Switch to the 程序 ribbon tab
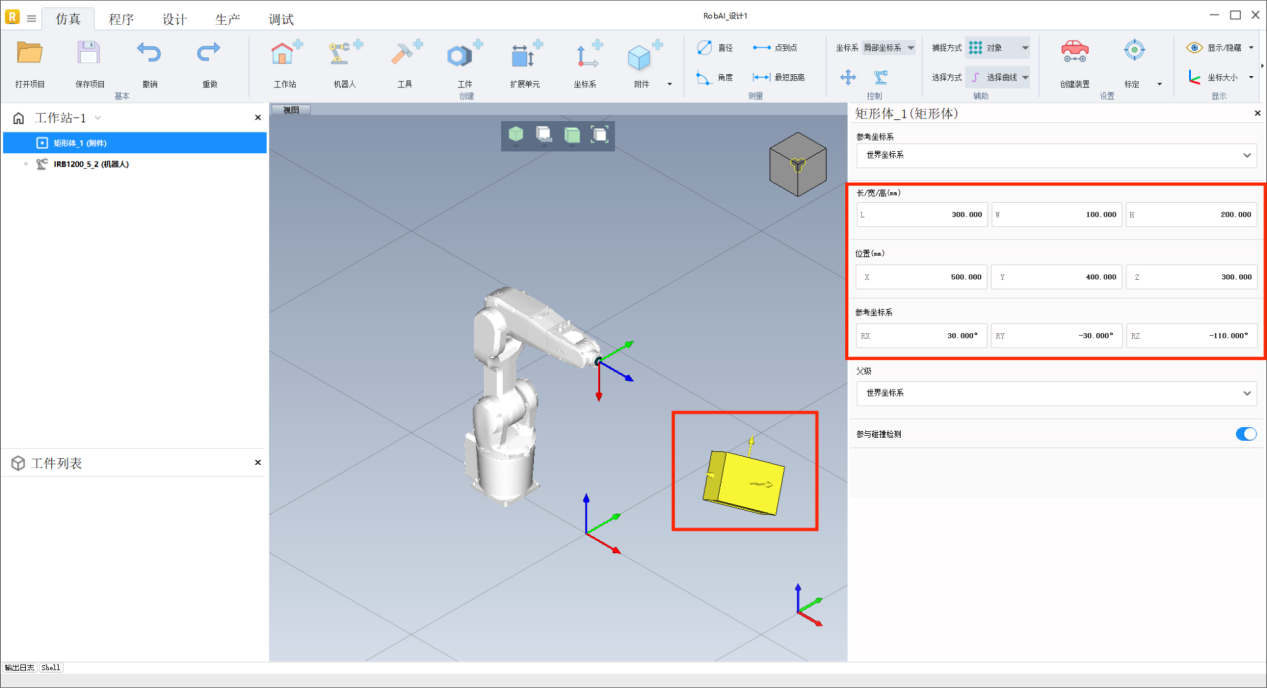Screen dimensions: 1267x688 point(121,19)
